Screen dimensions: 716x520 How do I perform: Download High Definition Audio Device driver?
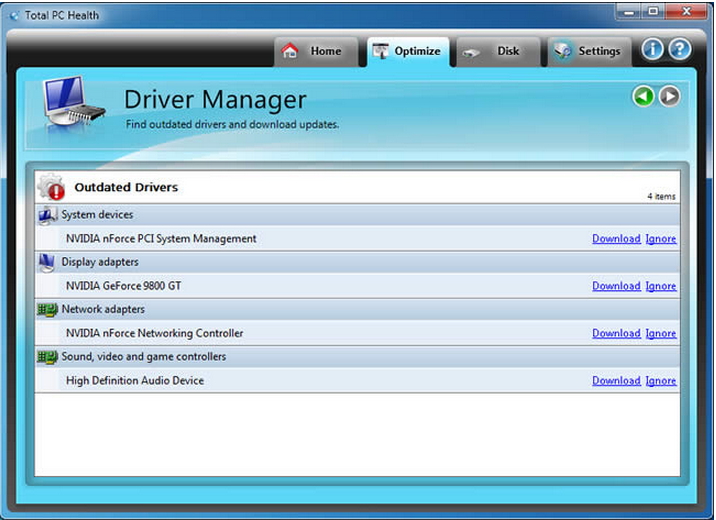616,381
